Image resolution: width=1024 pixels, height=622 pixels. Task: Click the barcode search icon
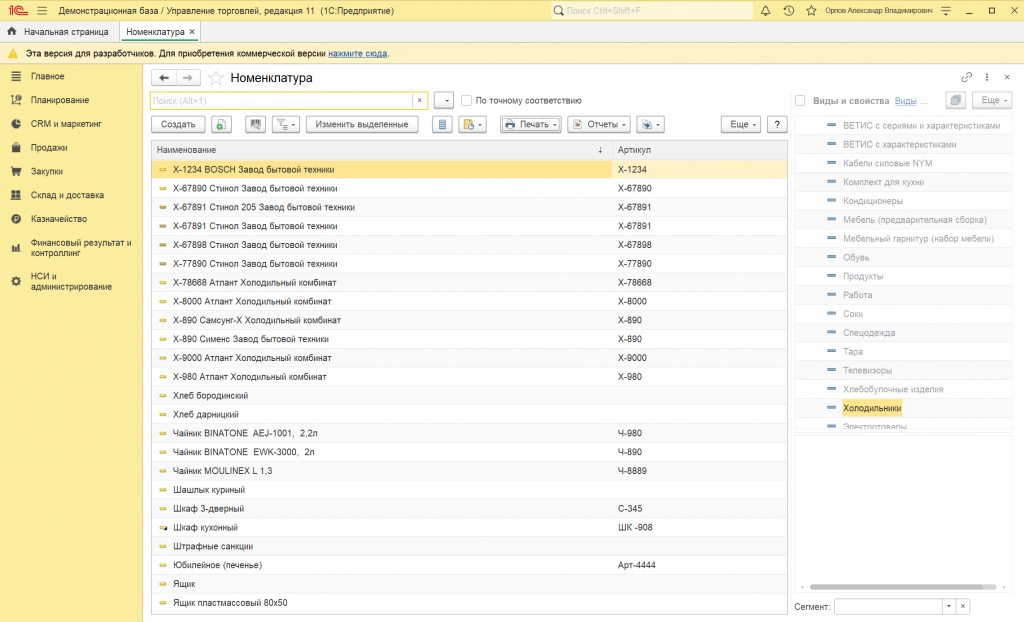tap(255, 125)
